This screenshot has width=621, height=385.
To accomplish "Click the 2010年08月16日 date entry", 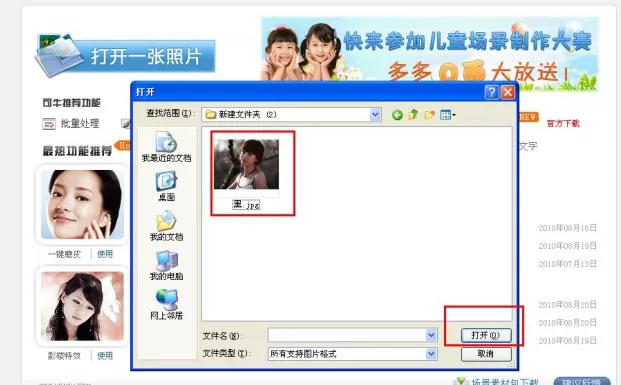I will click(x=568, y=228).
